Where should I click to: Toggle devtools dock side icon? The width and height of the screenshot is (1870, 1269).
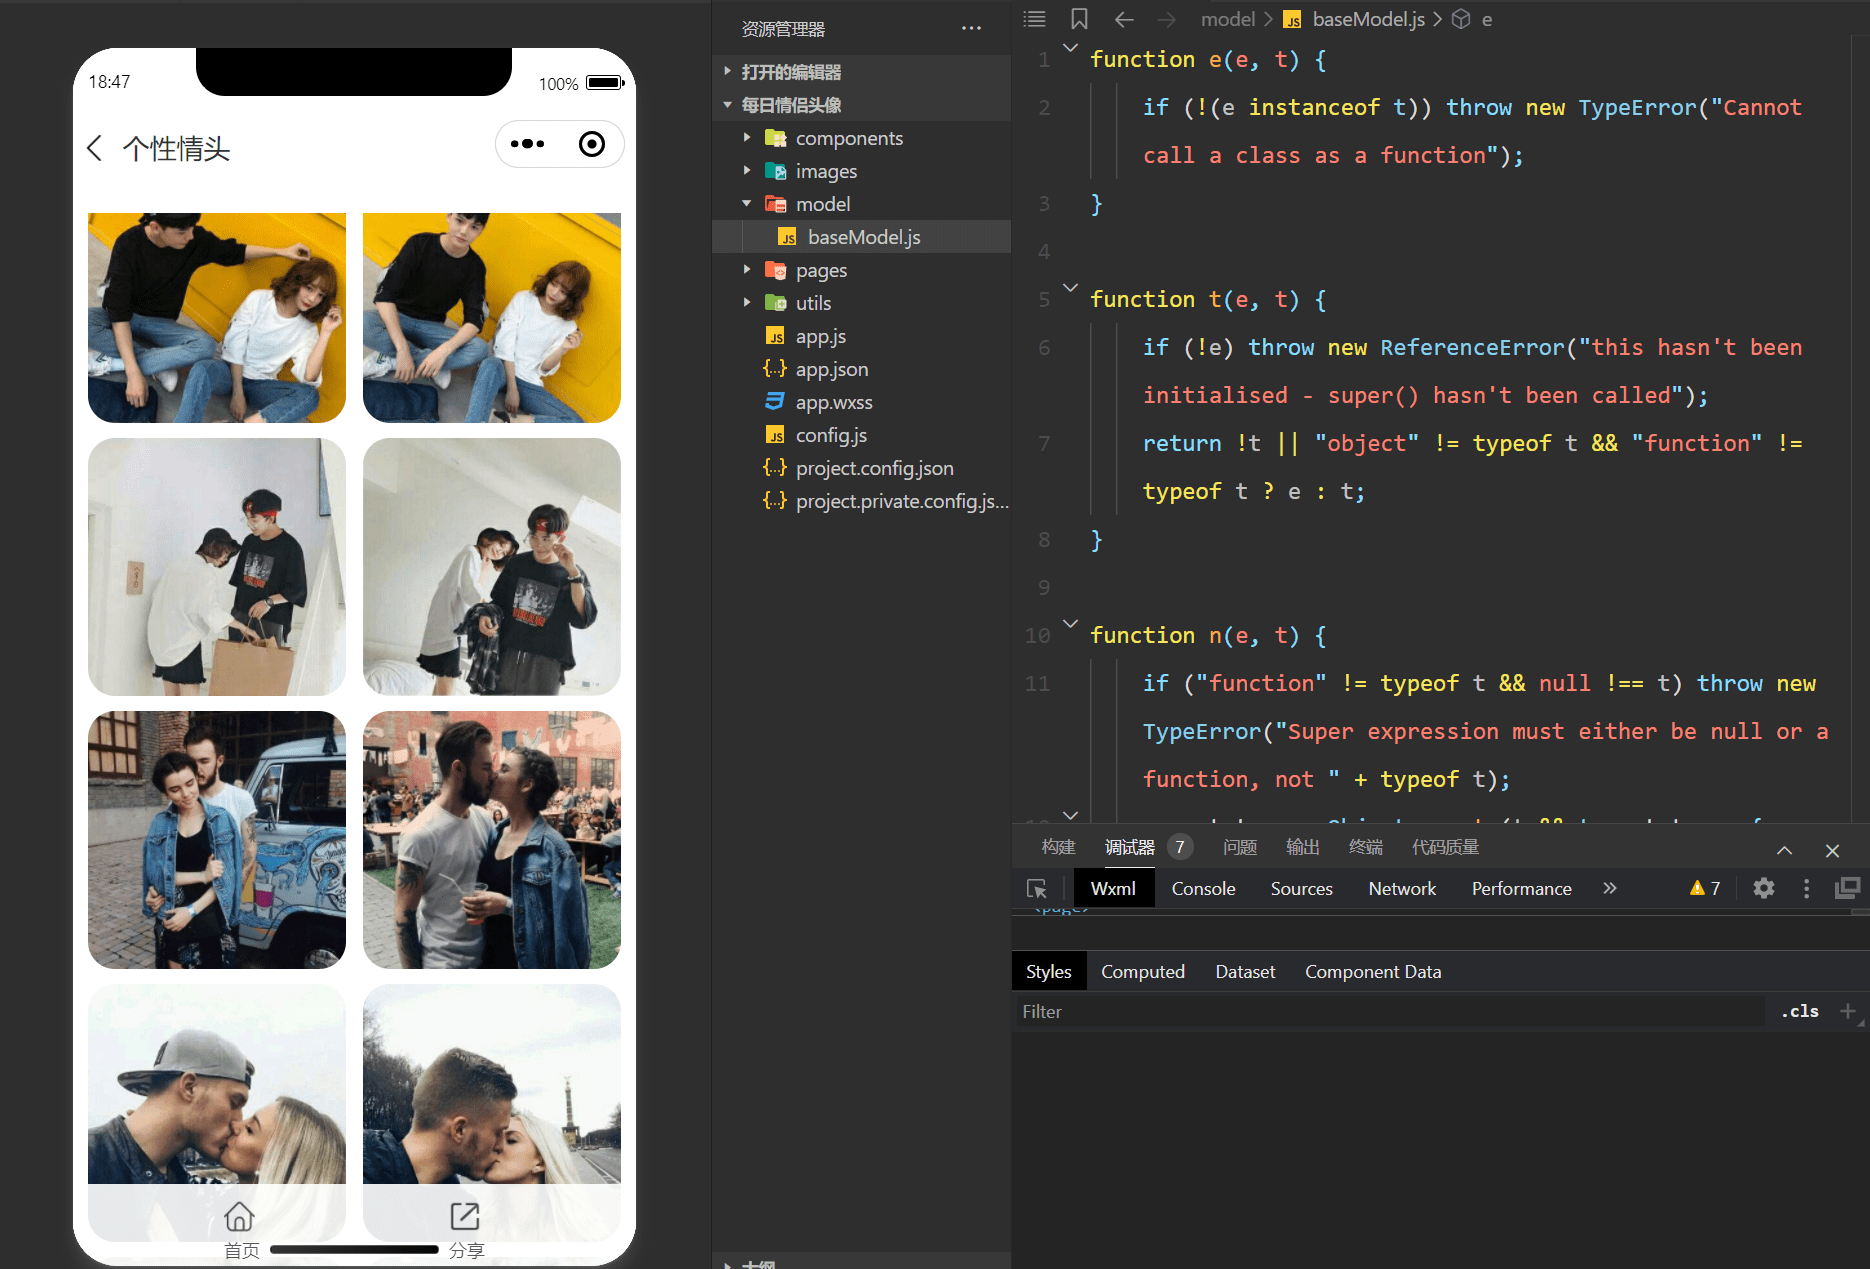(x=1847, y=888)
